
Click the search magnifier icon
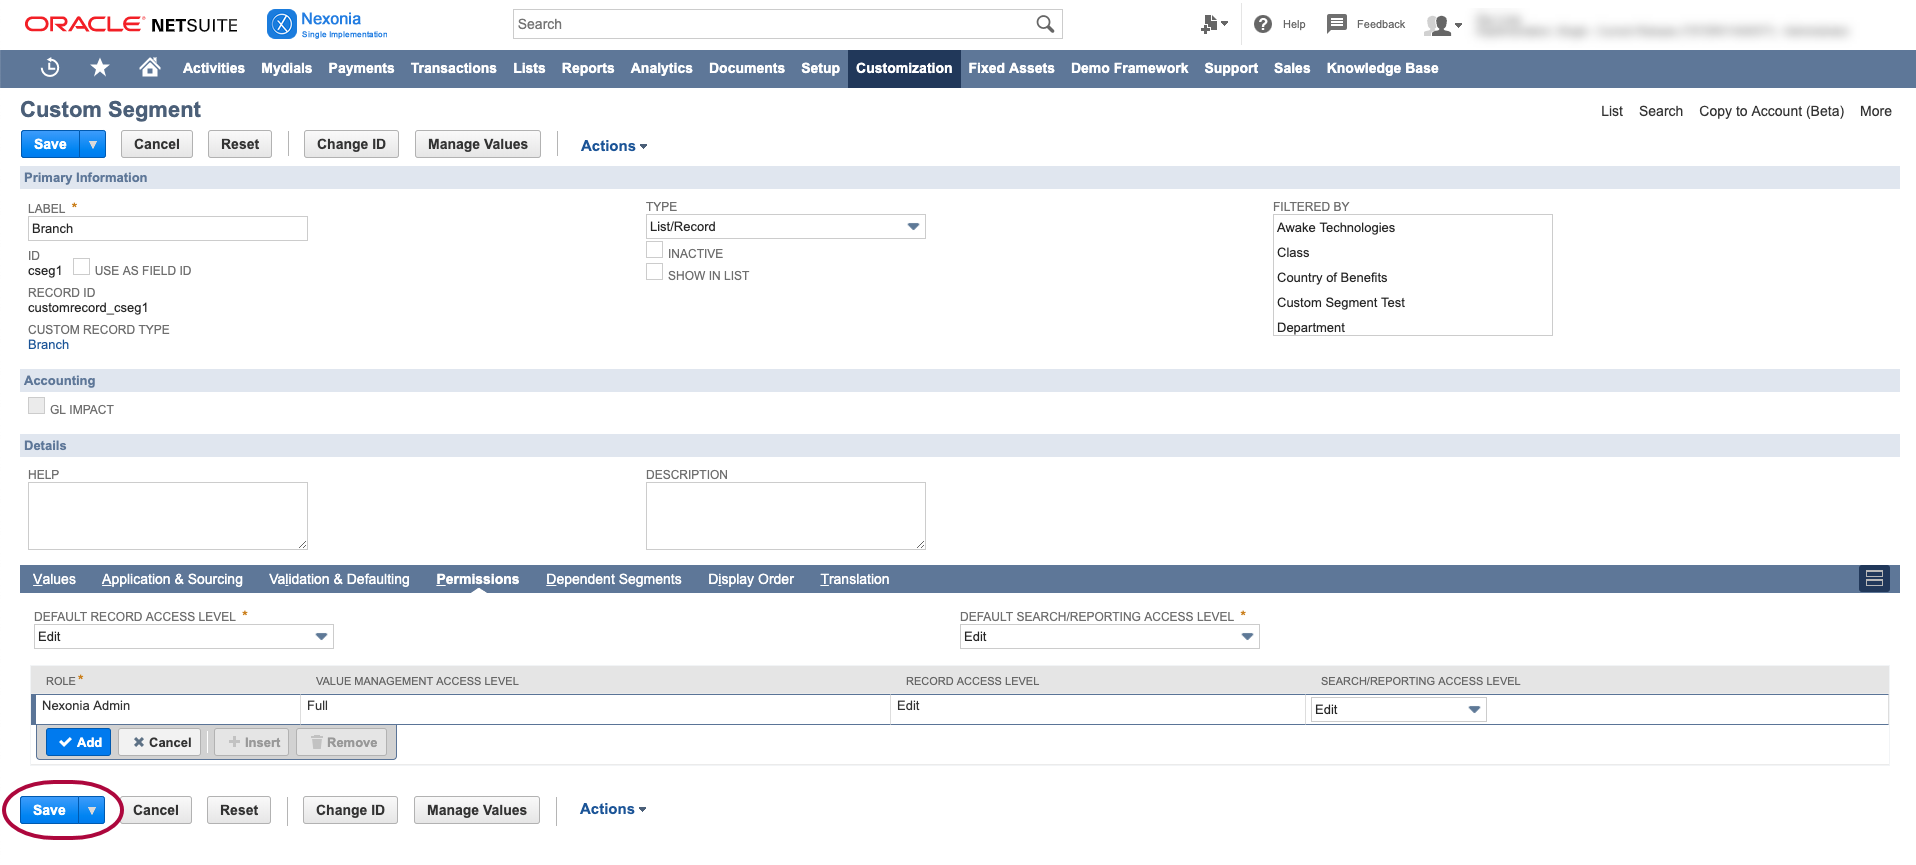coord(1045,24)
